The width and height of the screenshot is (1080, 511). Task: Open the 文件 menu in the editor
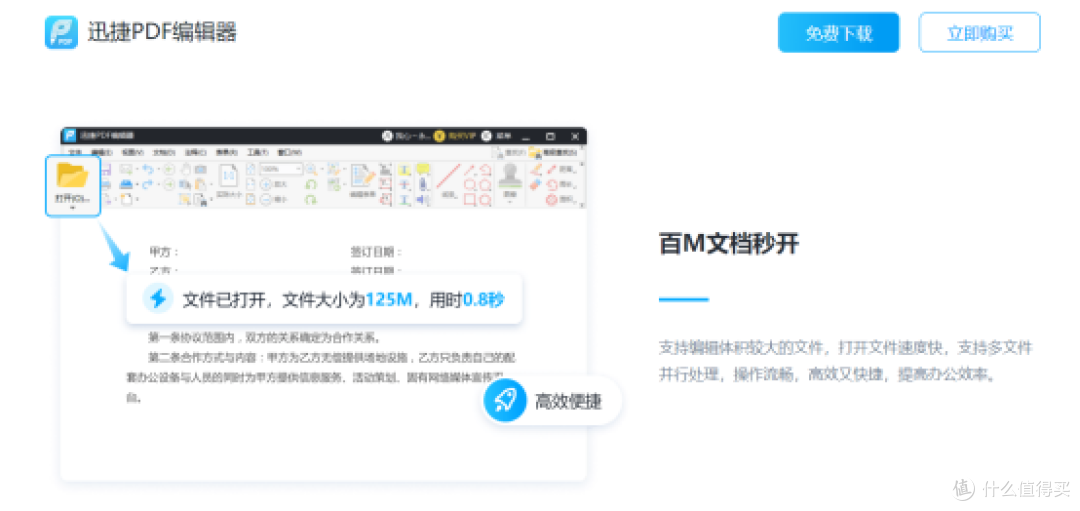pos(74,152)
